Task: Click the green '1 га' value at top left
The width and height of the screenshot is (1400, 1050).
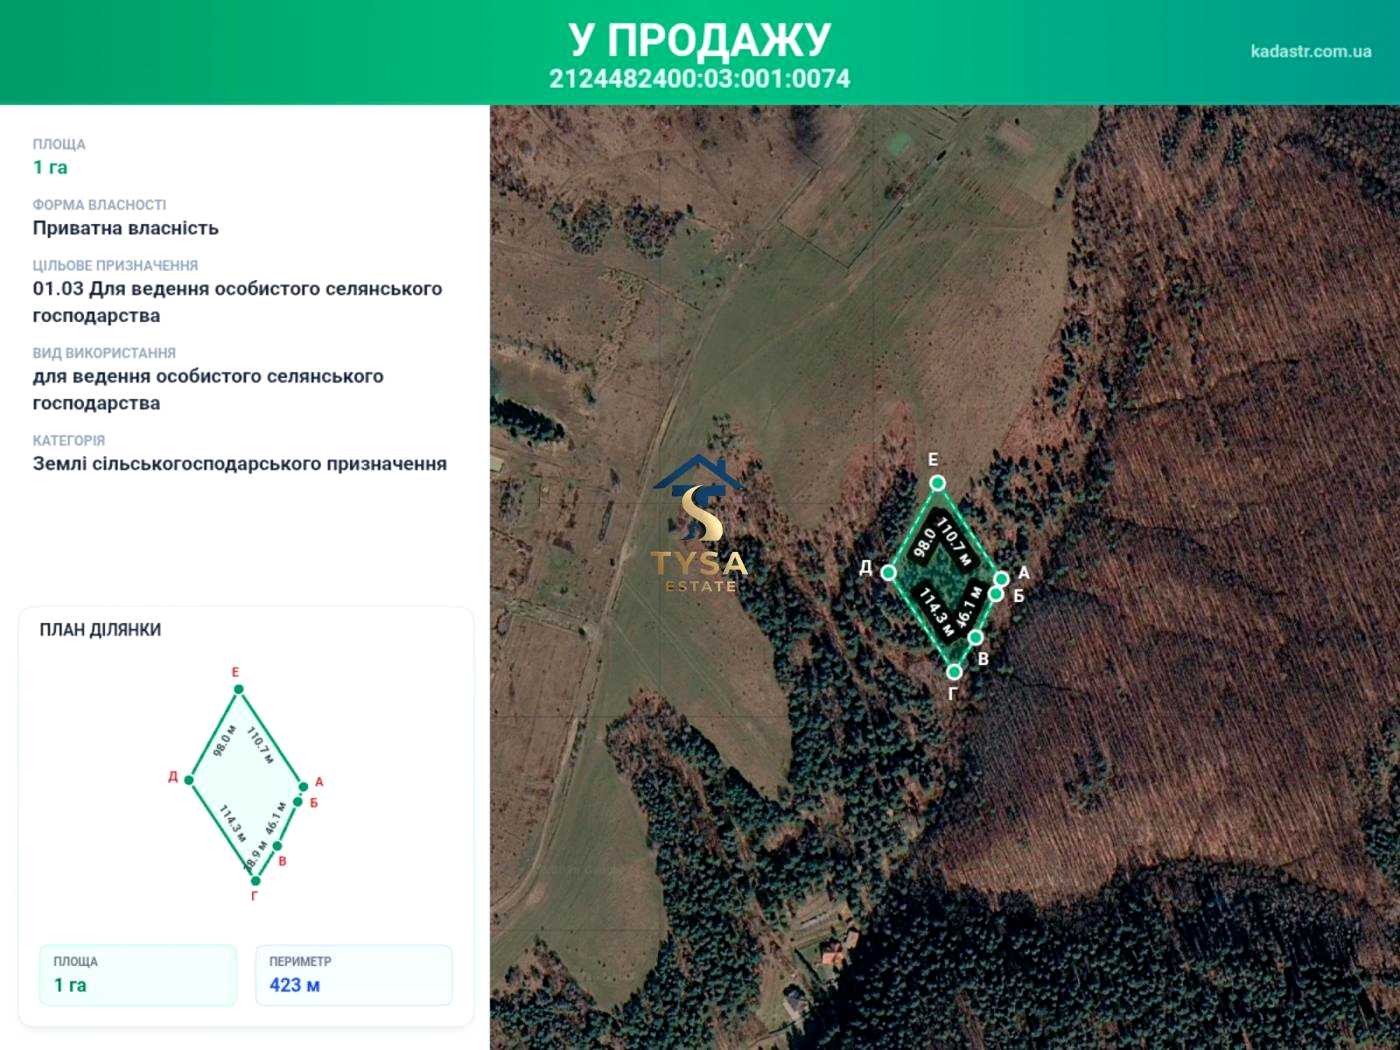Action: (x=50, y=167)
